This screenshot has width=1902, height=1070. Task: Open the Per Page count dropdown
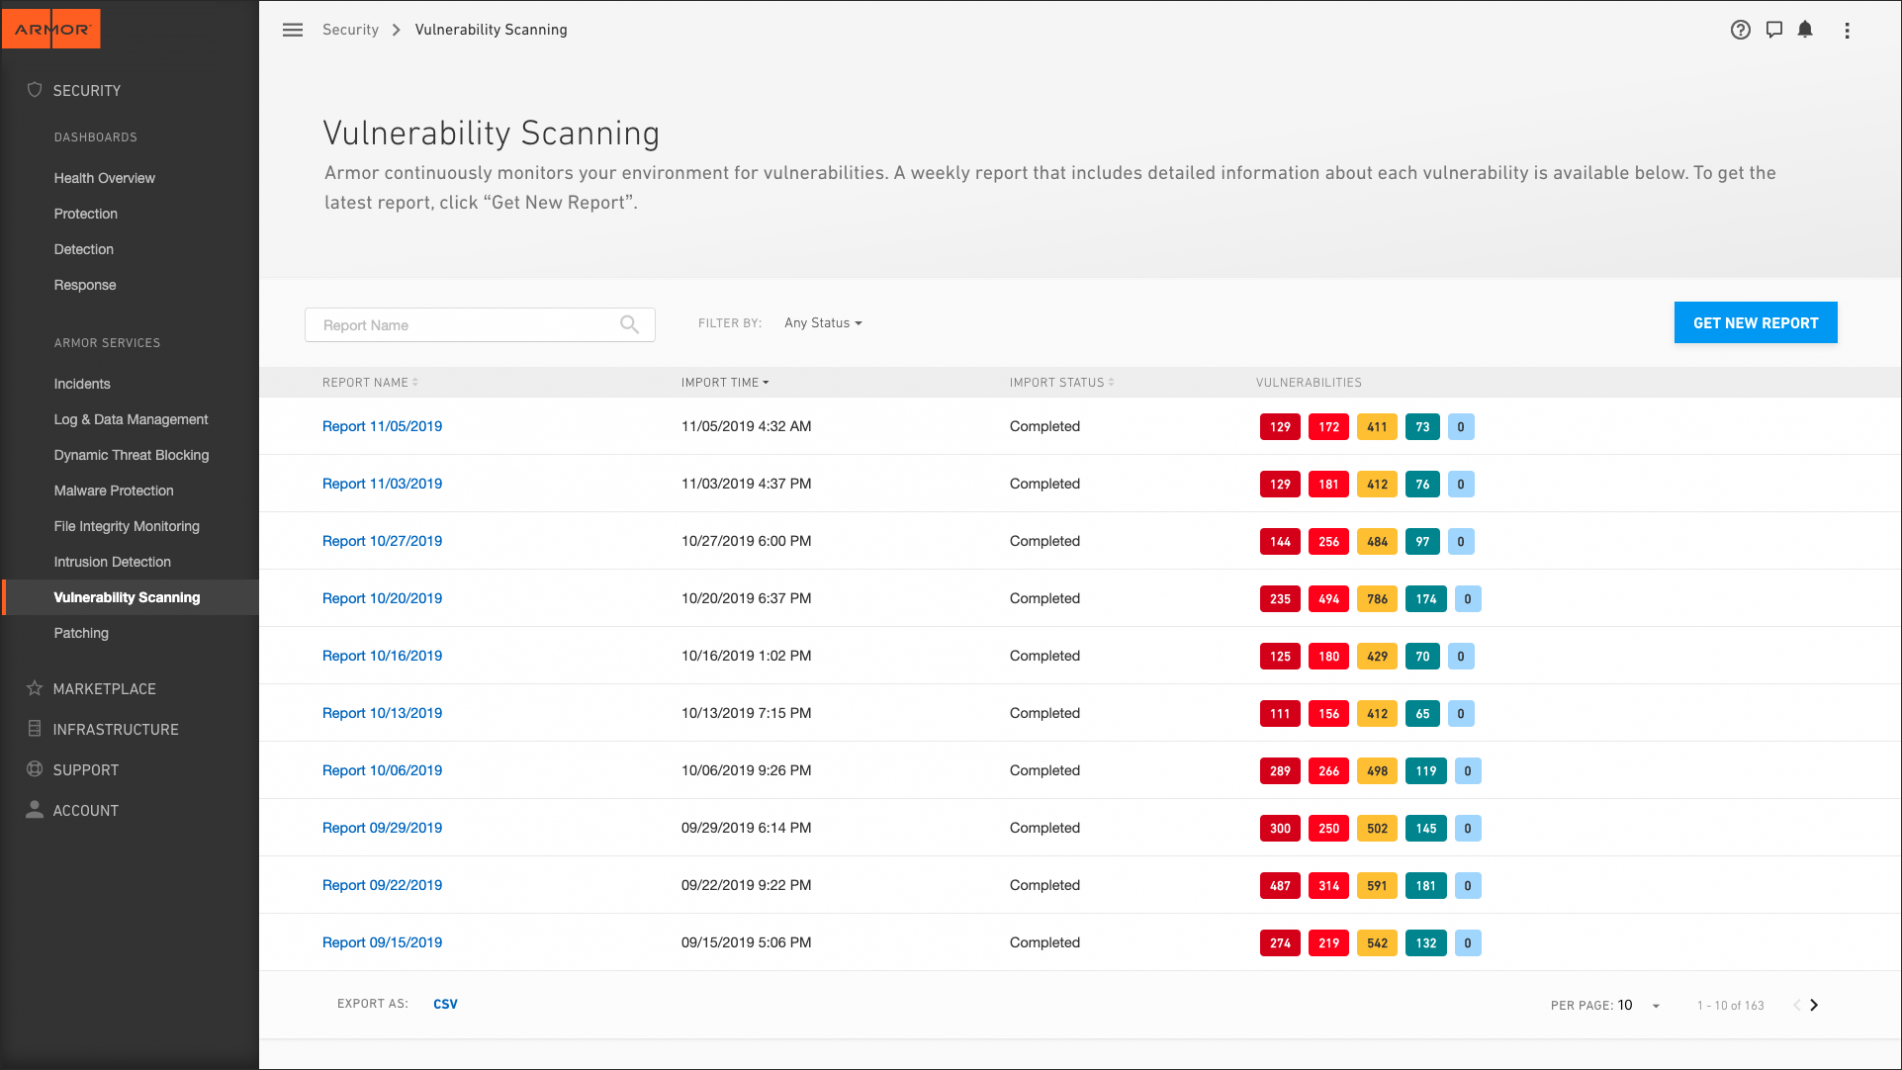(x=1639, y=1005)
